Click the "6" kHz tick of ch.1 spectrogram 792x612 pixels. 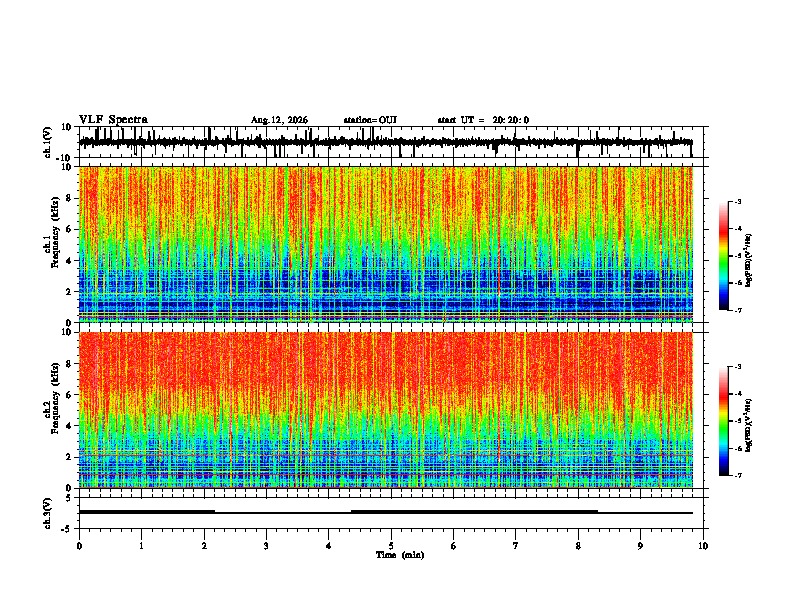pyautogui.click(x=69, y=229)
